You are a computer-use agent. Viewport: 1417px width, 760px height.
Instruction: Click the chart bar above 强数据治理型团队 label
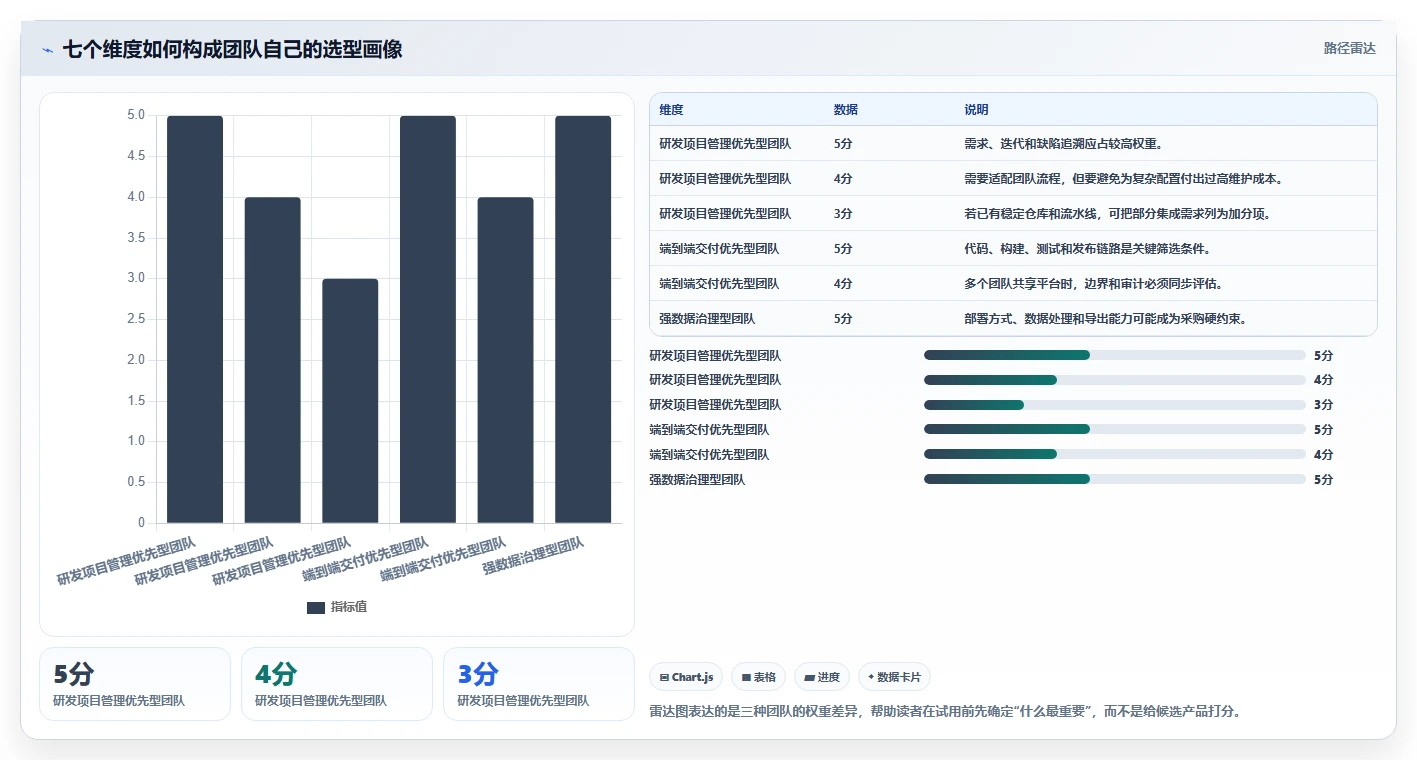(583, 319)
